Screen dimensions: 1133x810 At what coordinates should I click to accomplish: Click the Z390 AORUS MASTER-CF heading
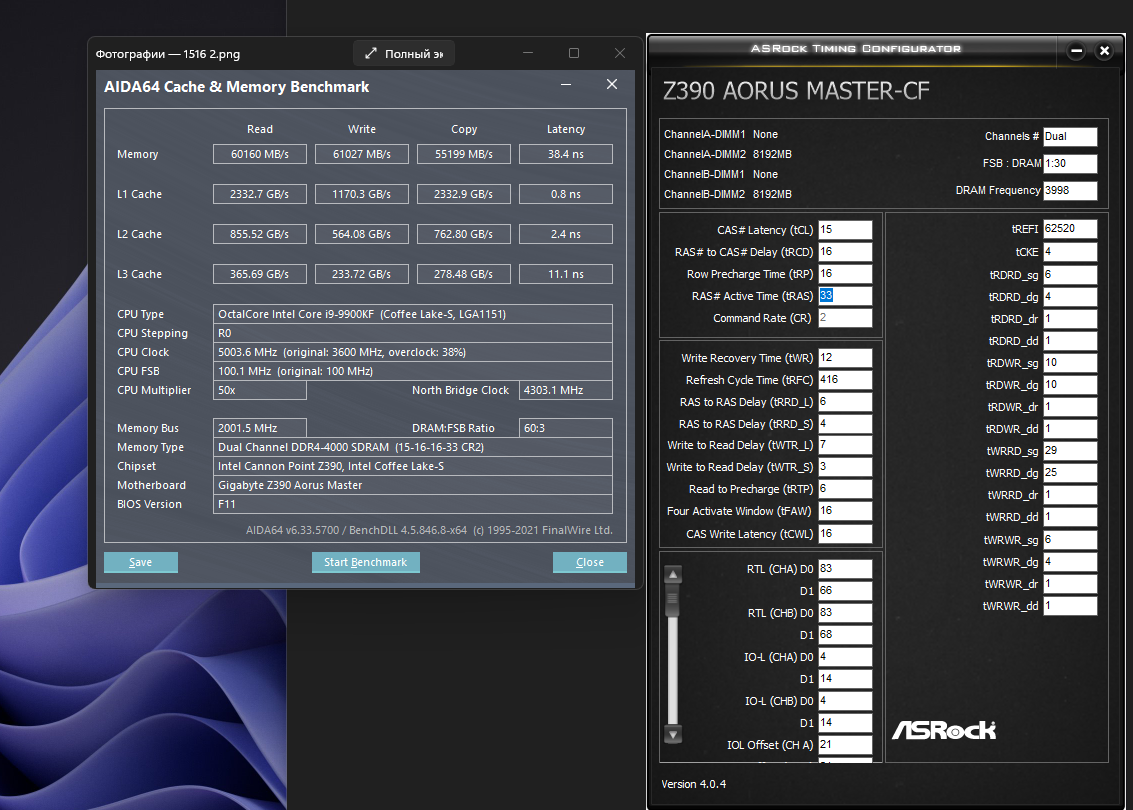pyautogui.click(x=796, y=91)
